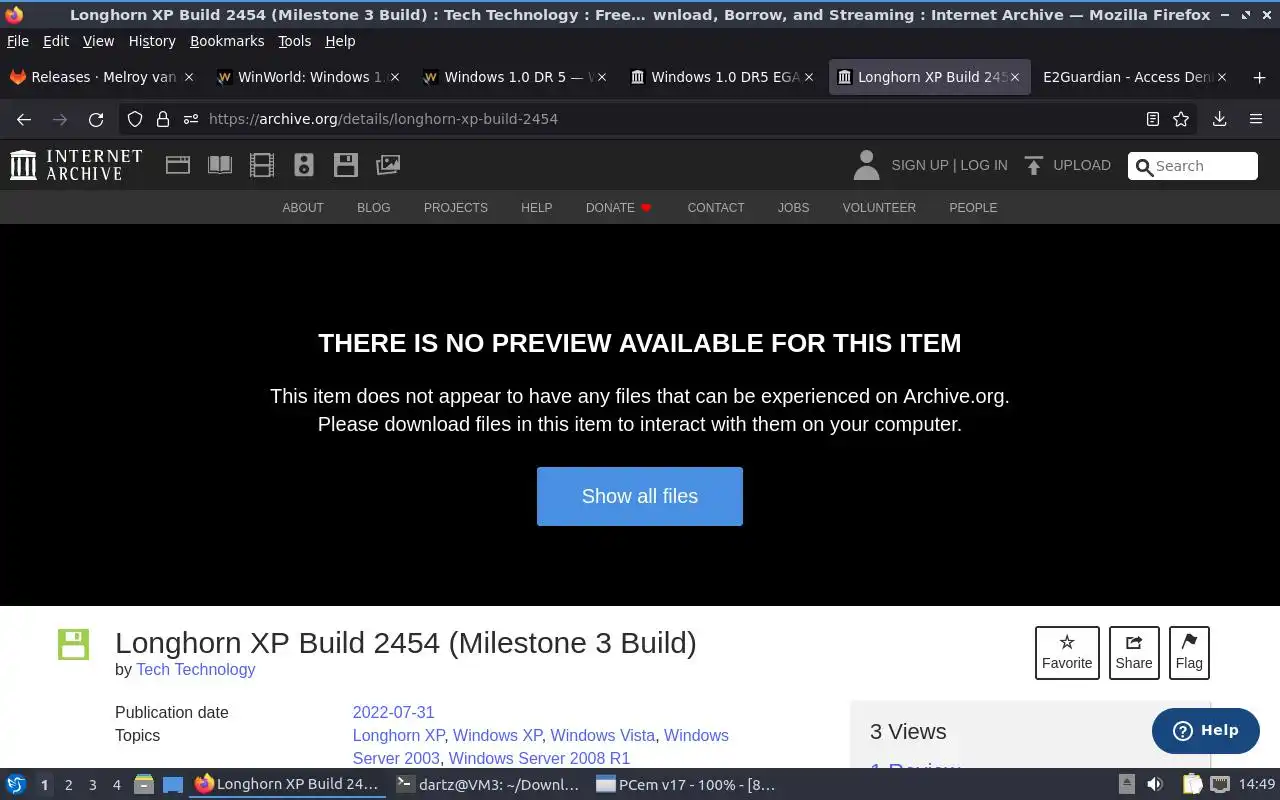Switch to the dartz@VM3 terminal taskbar window
Image resolution: width=1280 pixels, height=800 pixels.
coord(487,784)
